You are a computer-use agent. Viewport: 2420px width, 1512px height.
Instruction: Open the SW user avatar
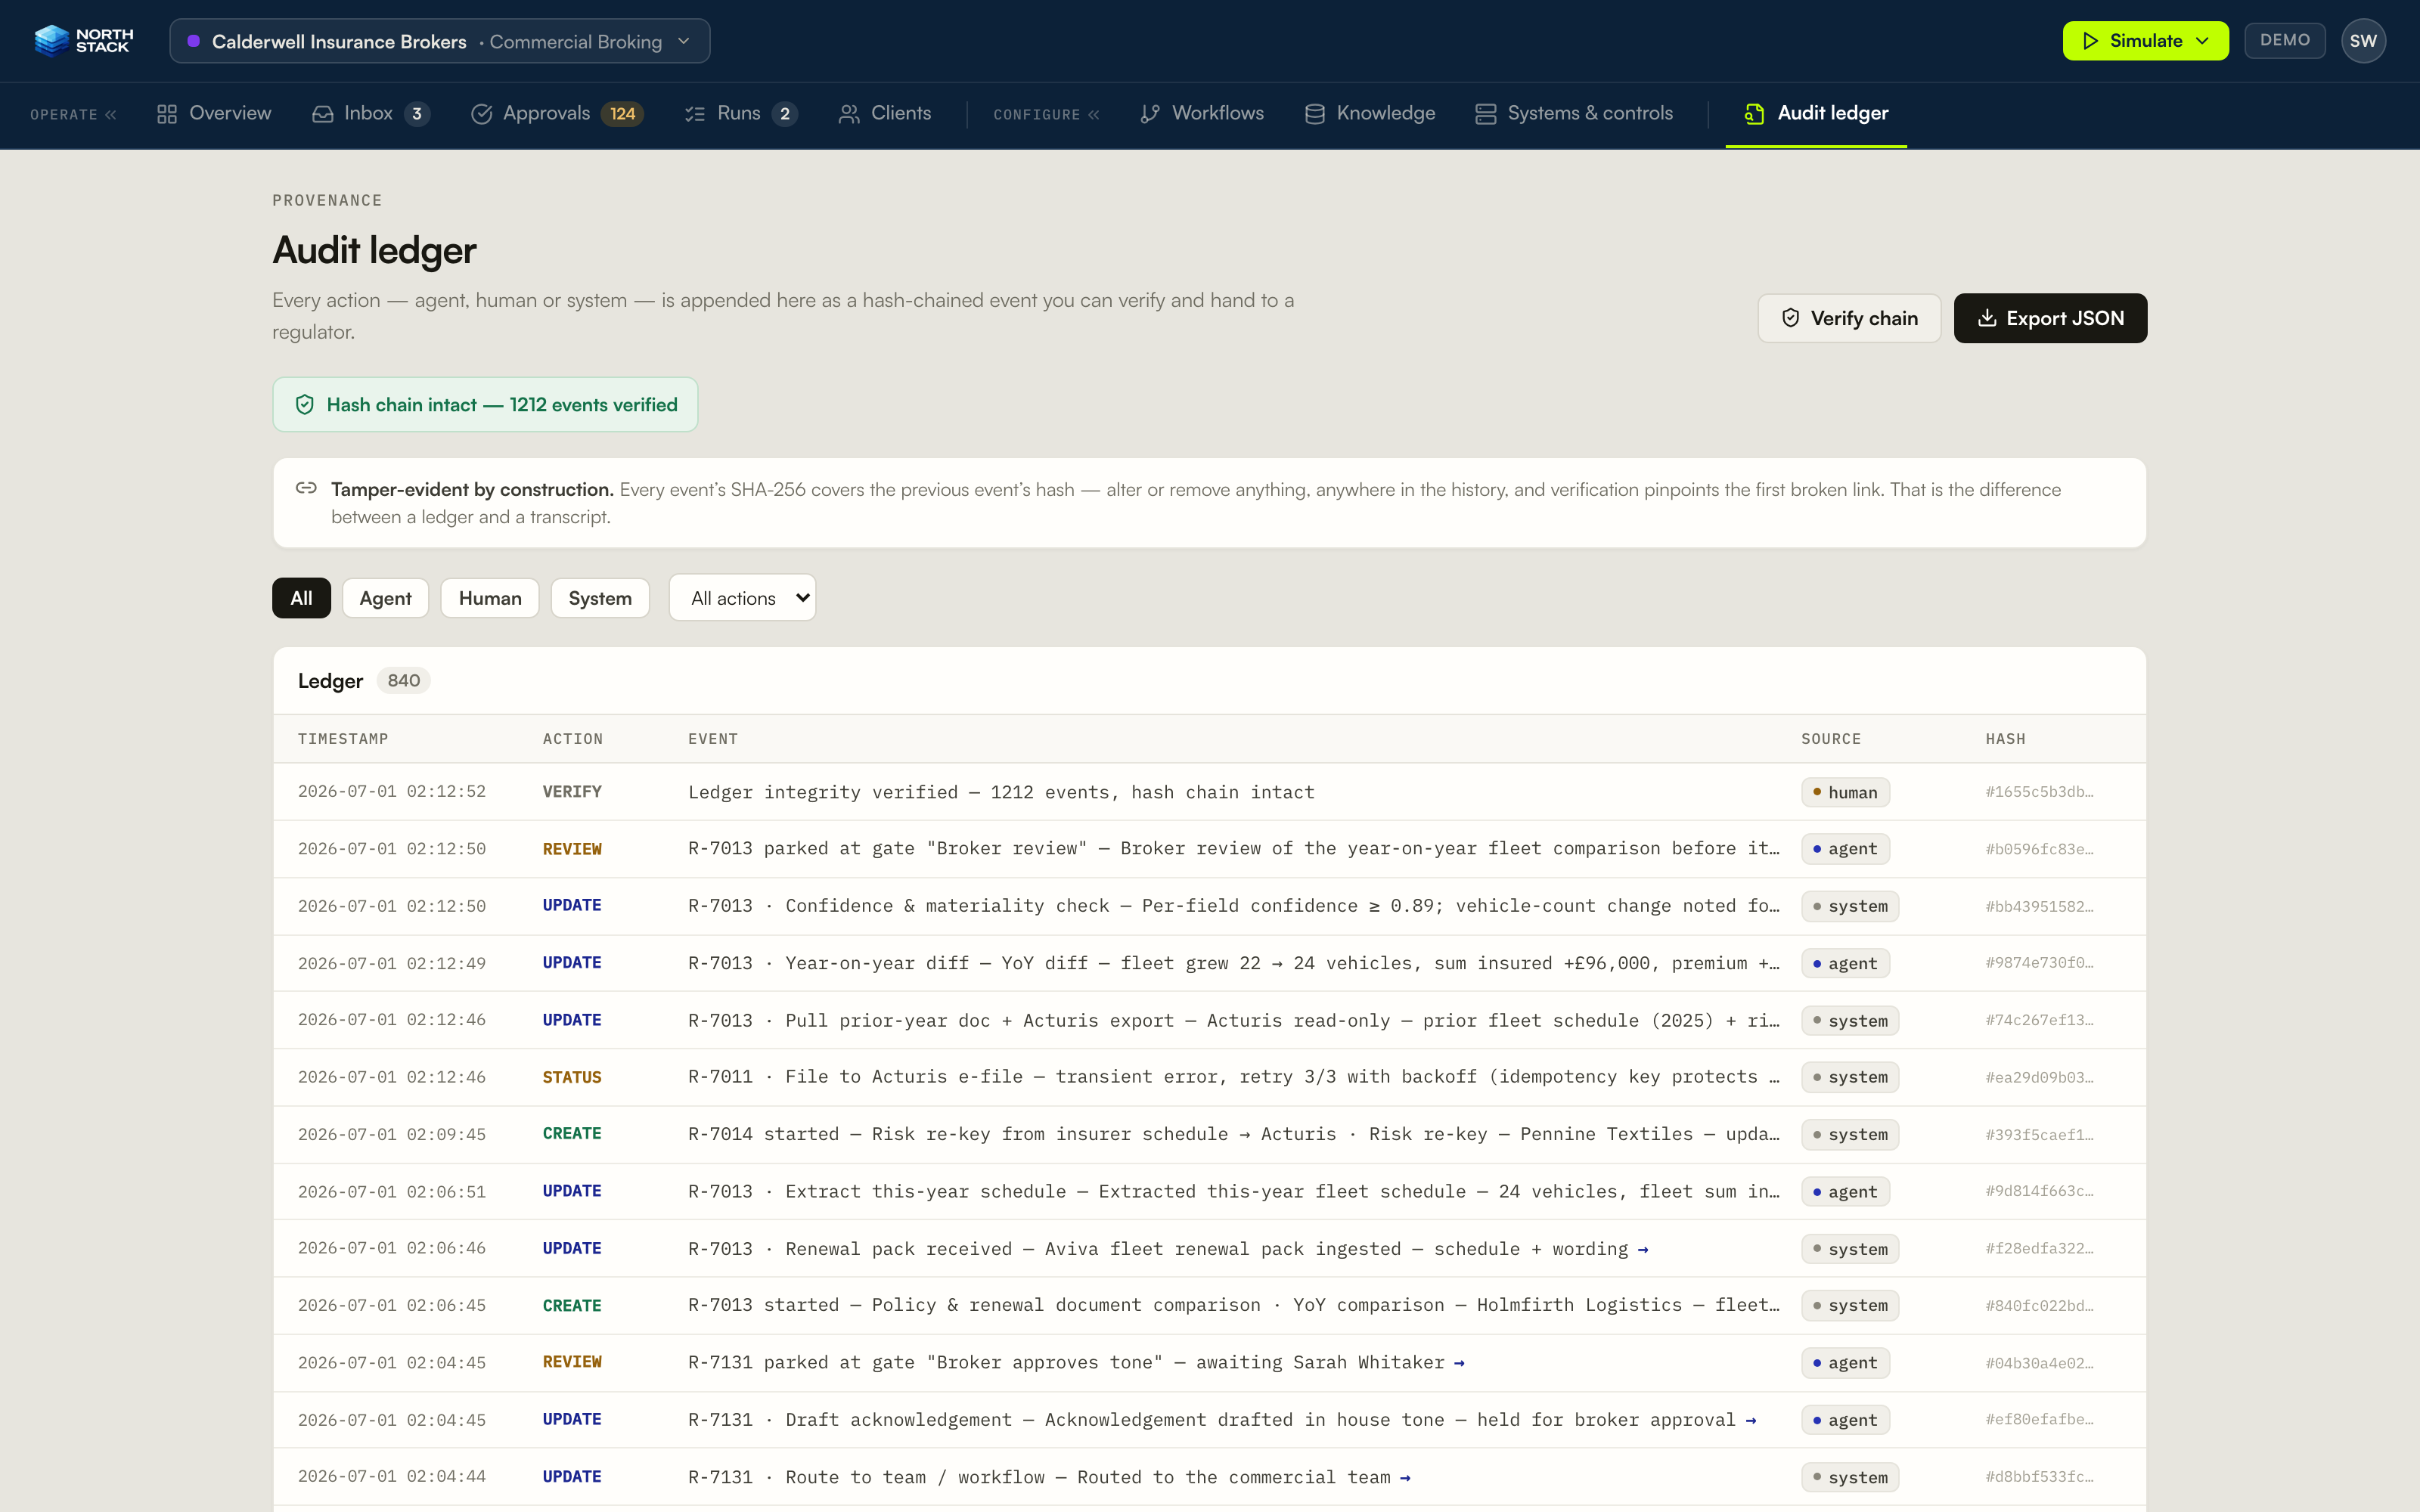(2363, 41)
